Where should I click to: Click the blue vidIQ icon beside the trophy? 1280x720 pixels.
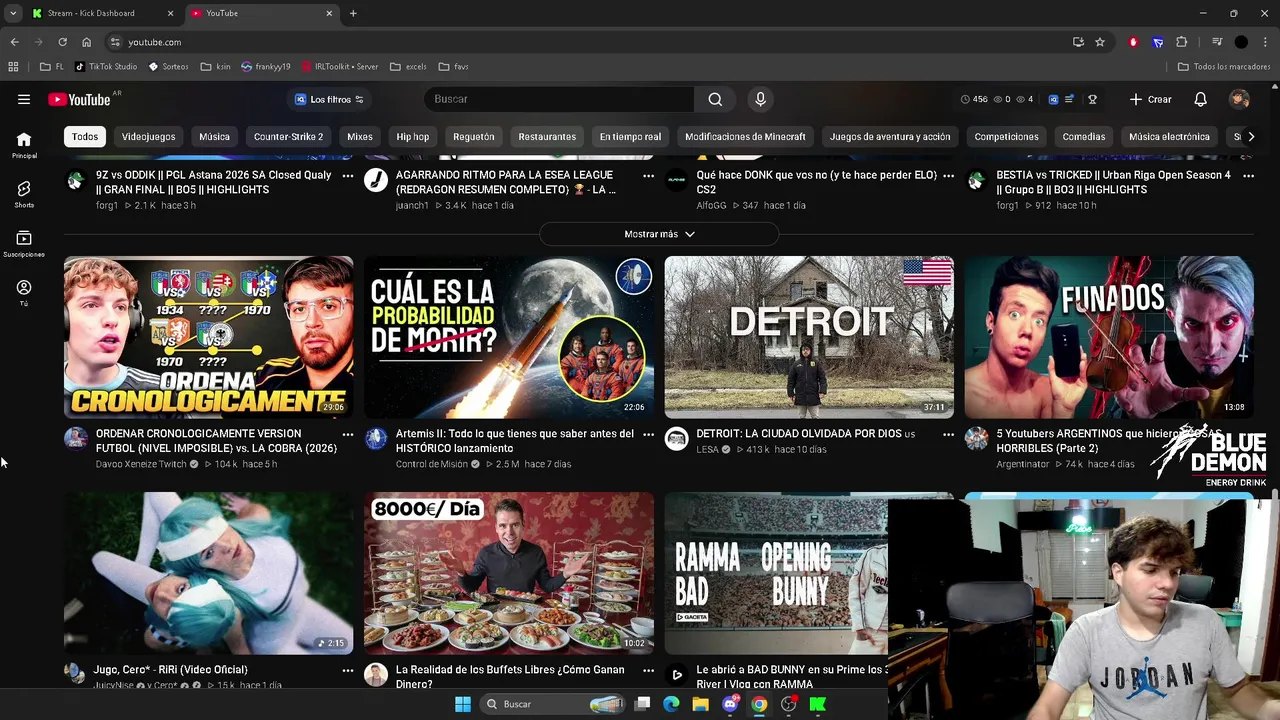(1053, 99)
